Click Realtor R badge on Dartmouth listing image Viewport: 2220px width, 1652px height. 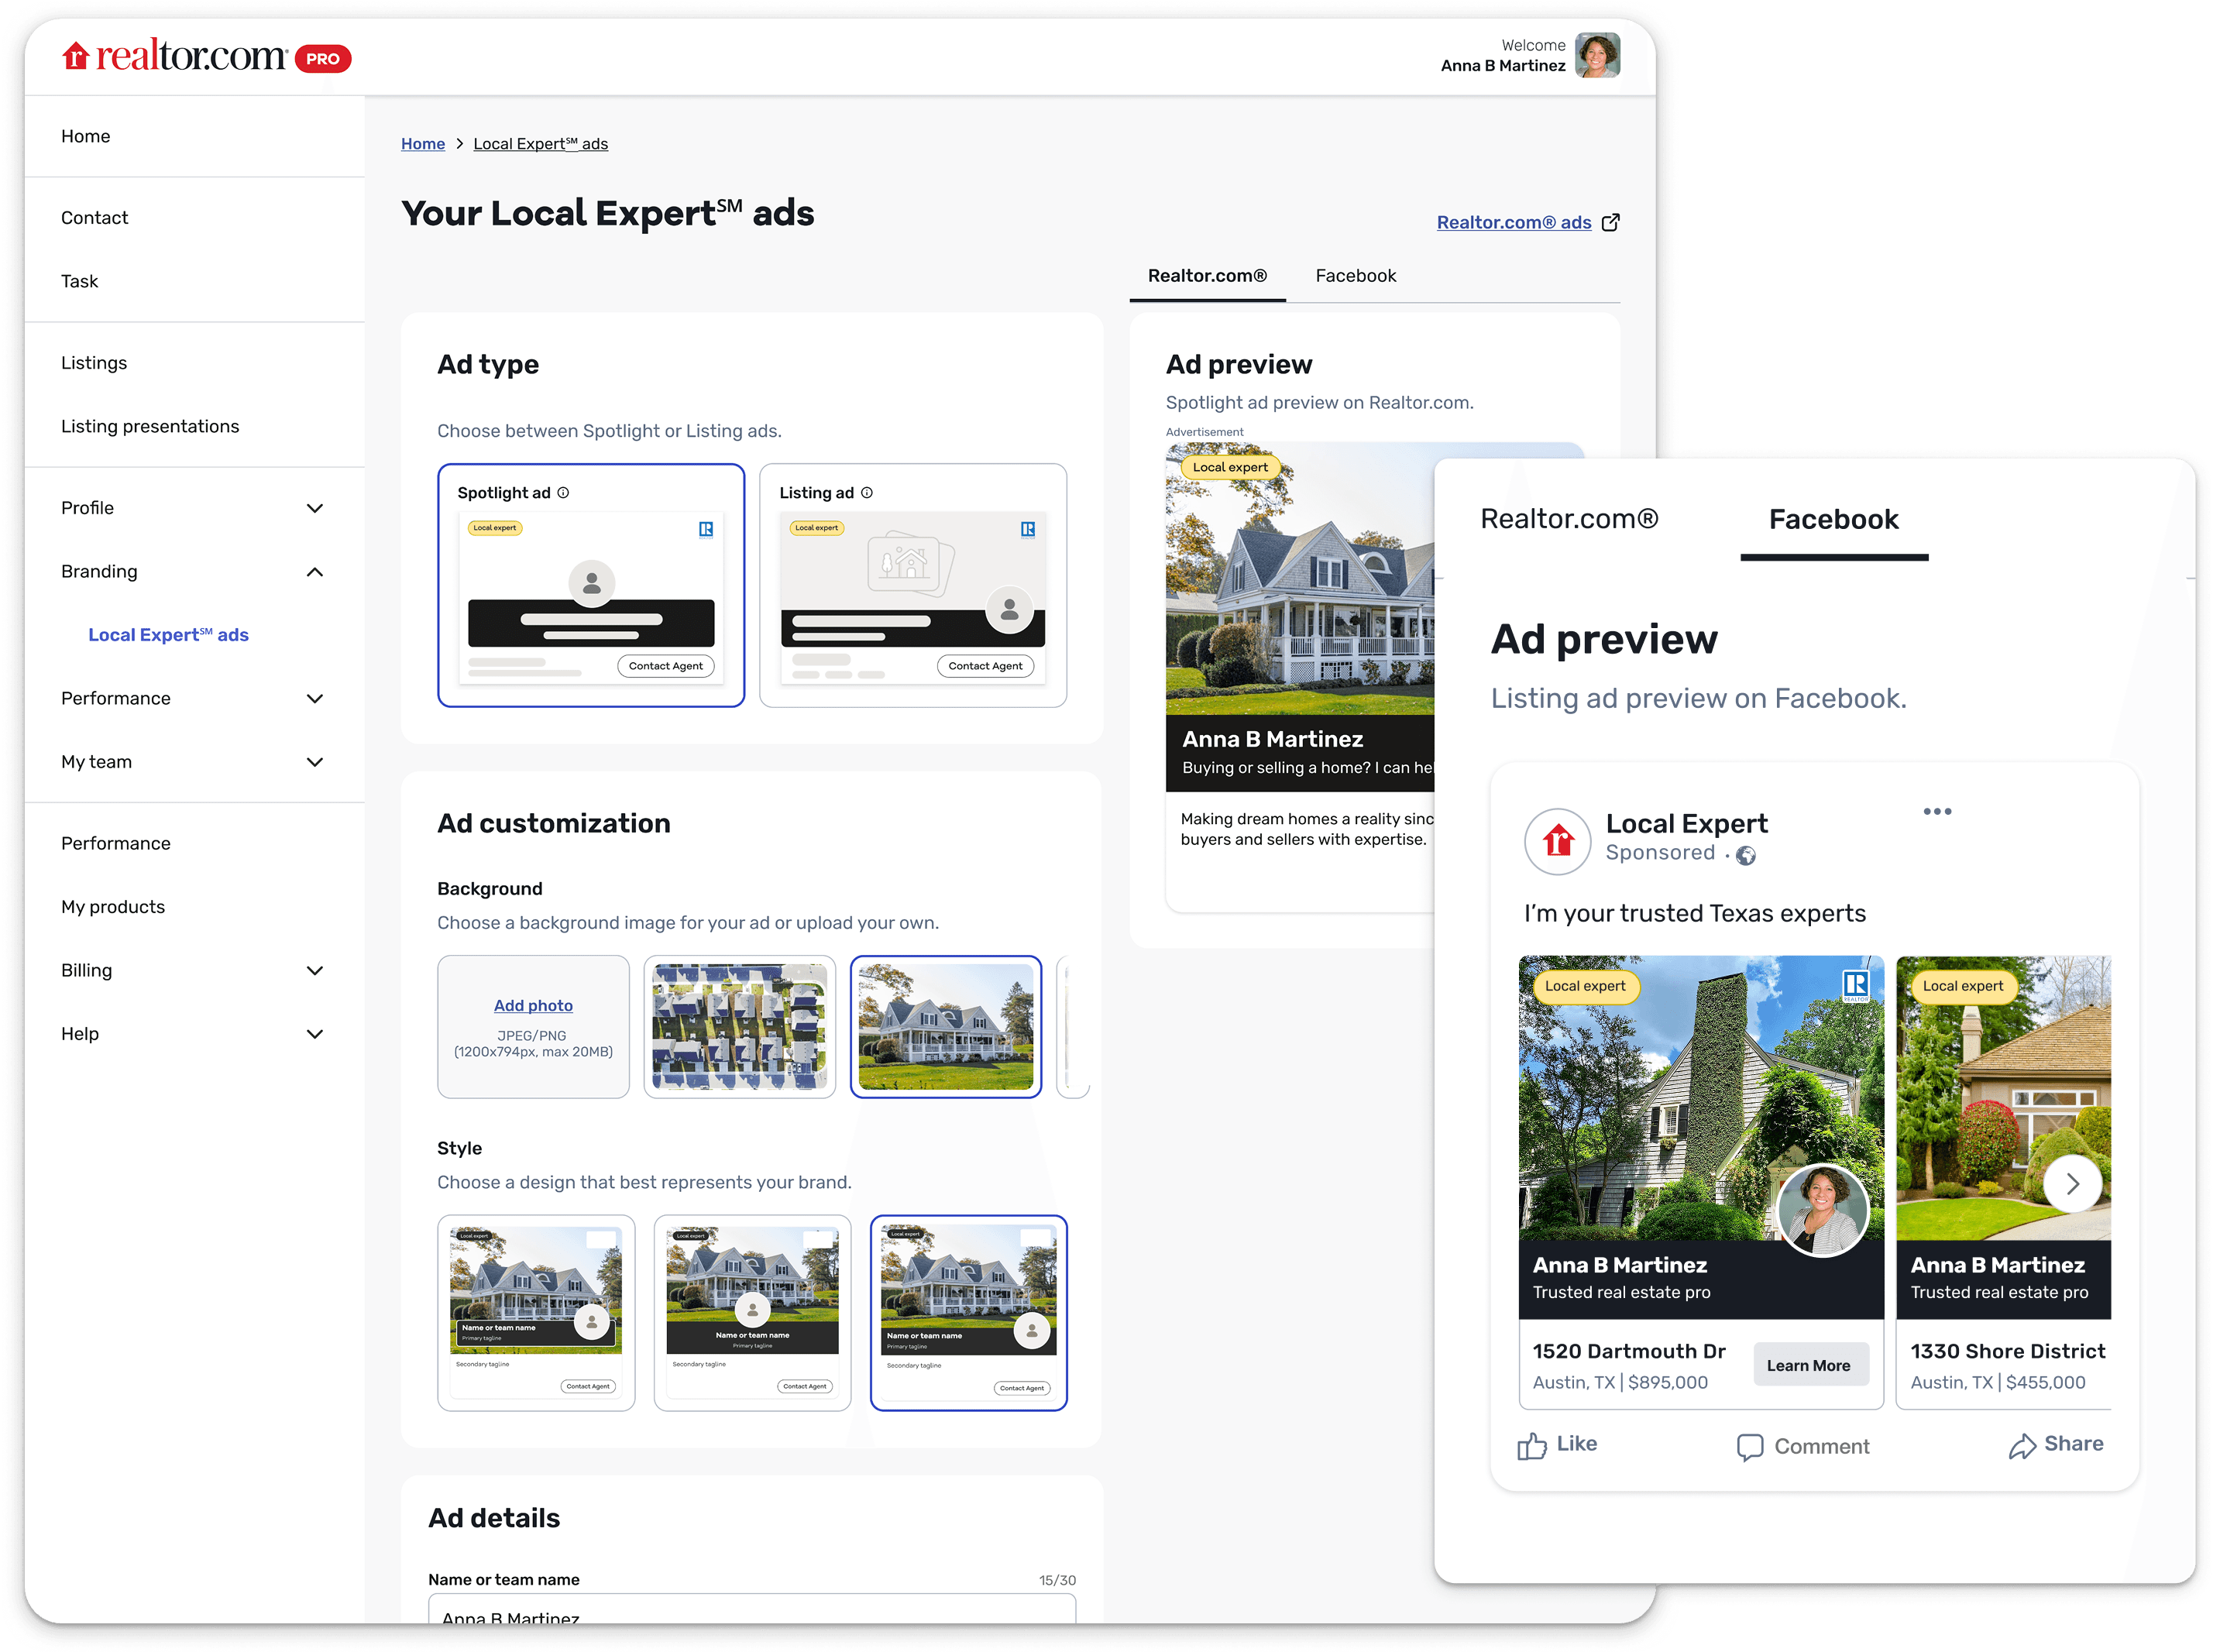pos(1855,986)
